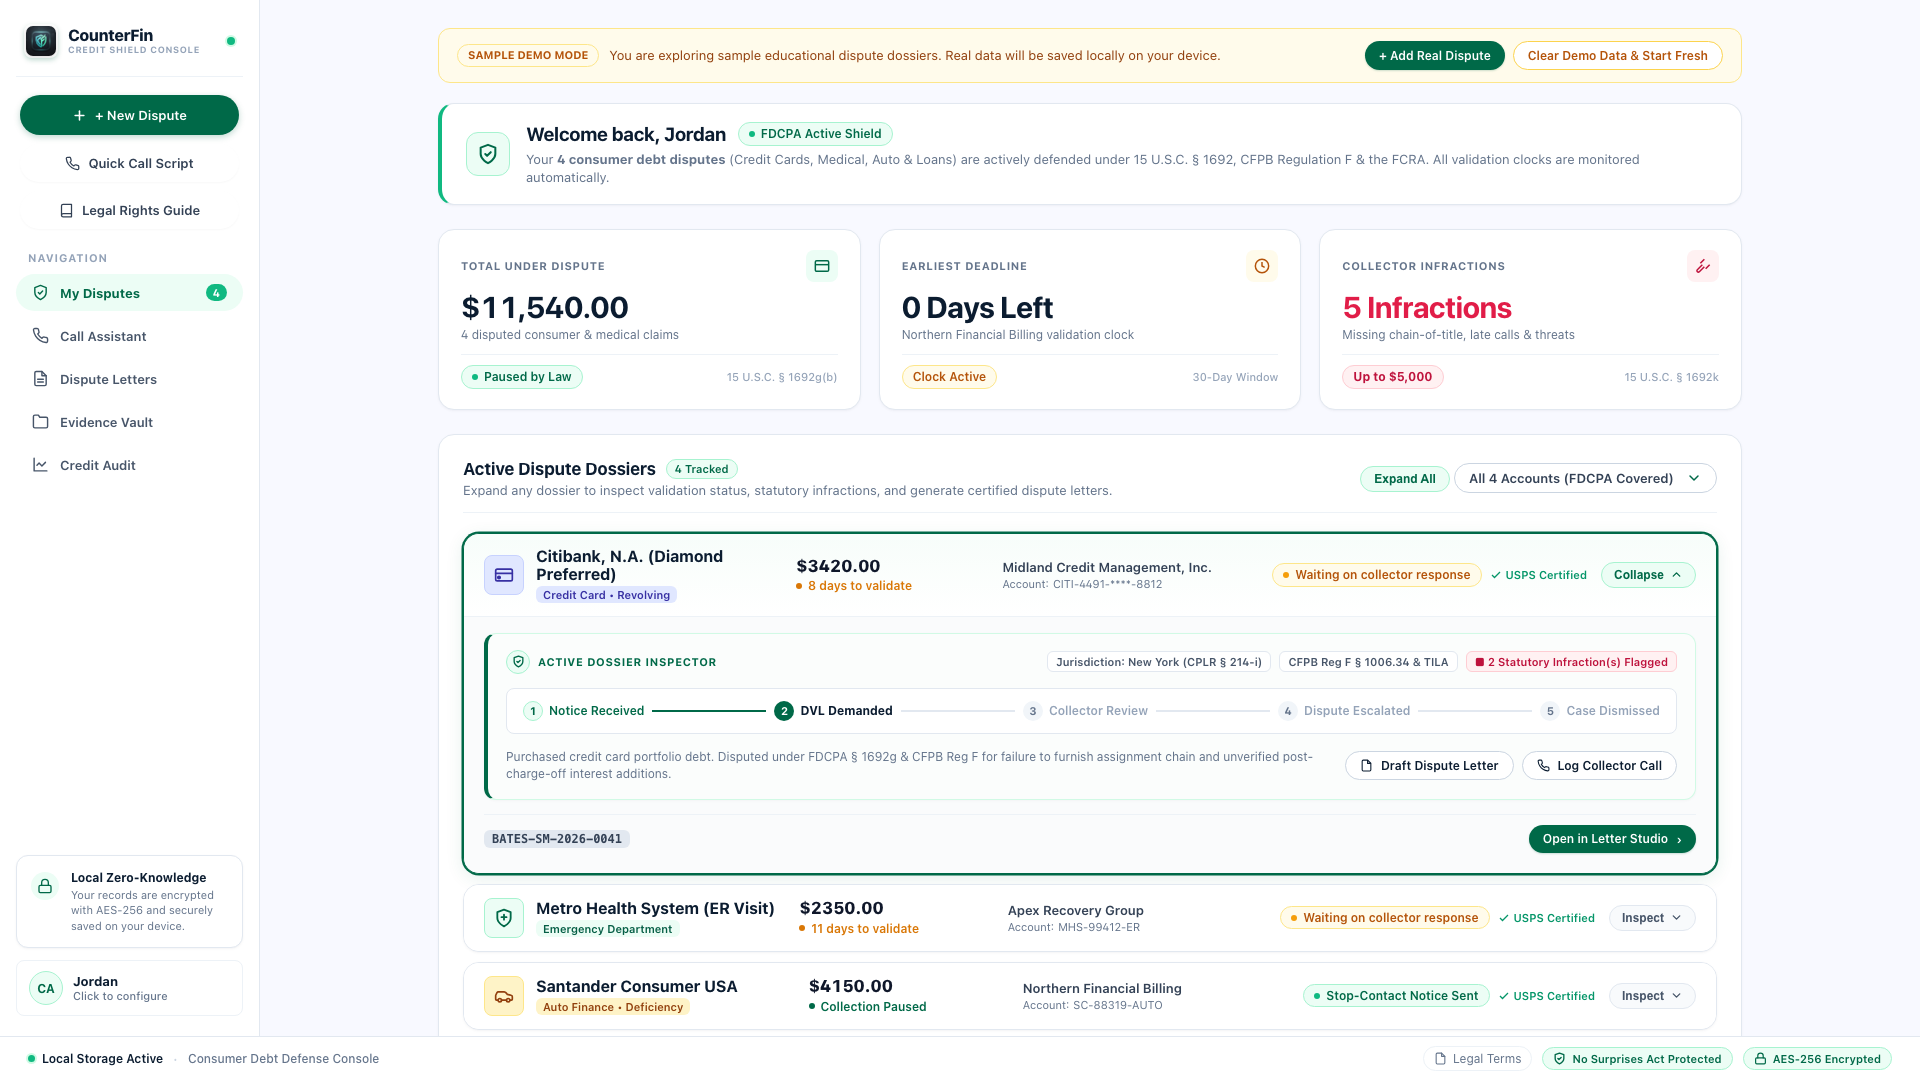Collapse the Citibank dossier
The width and height of the screenshot is (1920, 1080).
click(x=1648, y=575)
